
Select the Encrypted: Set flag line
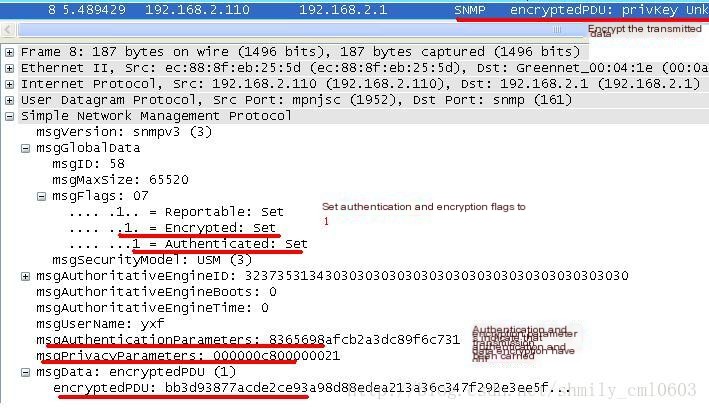tap(172, 228)
